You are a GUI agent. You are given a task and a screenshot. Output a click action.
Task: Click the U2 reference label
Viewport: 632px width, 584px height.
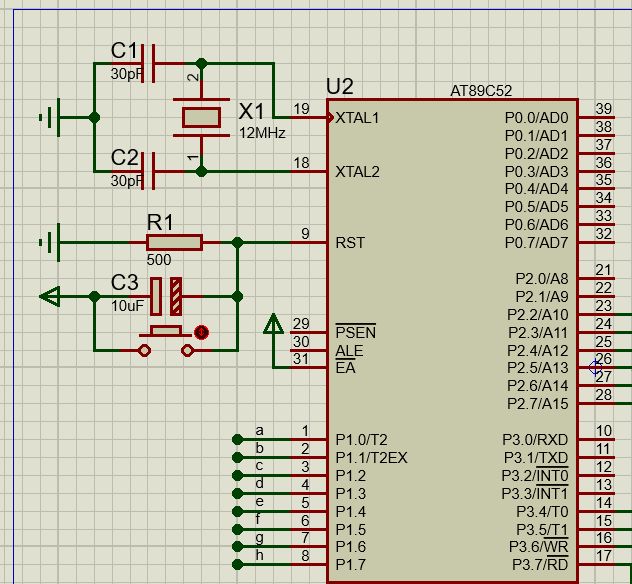coord(340,86)
